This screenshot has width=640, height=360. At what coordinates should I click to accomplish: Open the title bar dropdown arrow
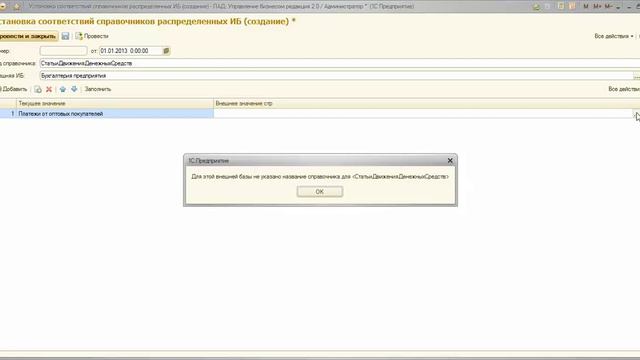[x=618, y=7]
